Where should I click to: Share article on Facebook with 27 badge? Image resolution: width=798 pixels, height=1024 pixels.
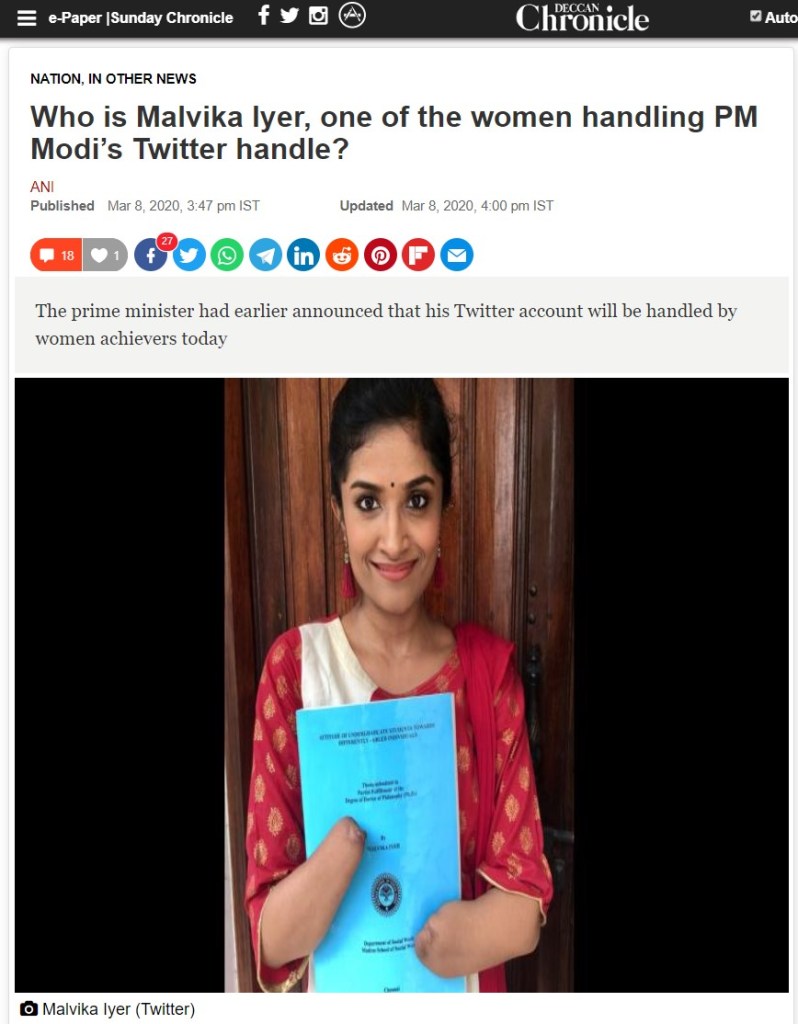coord(151,255)
